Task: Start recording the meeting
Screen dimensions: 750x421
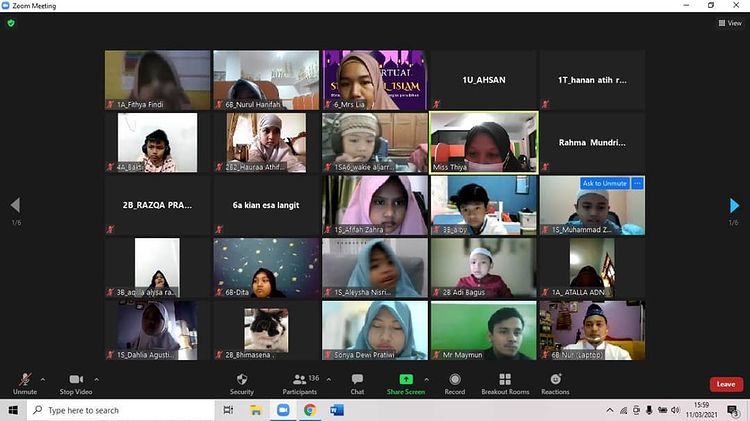Action: (455, 383)
